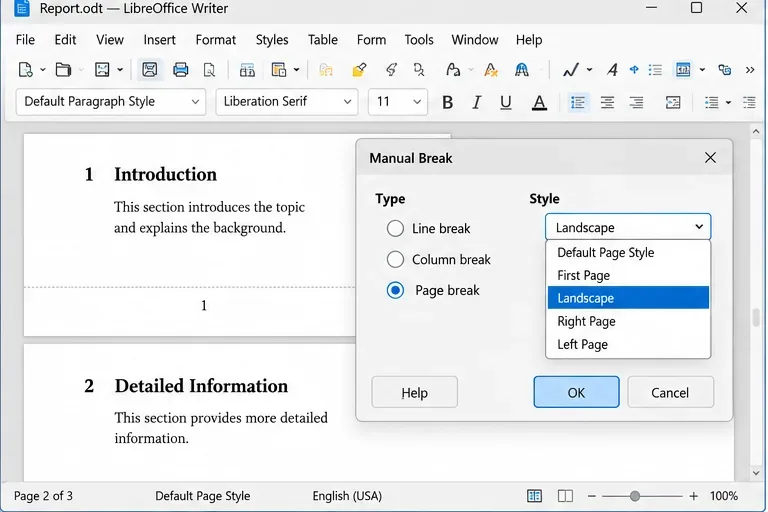Enable Center paragraph alignment
This screenshot has width=768, height=512.
pyautogui.click(x=607, y=102)
